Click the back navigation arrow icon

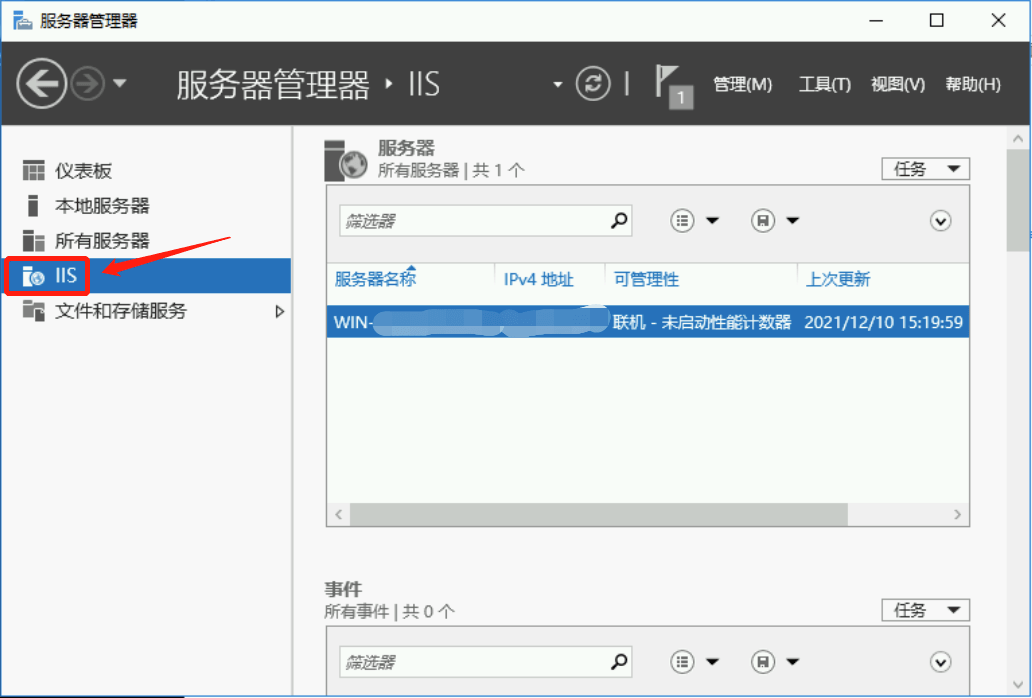(42, 84)
